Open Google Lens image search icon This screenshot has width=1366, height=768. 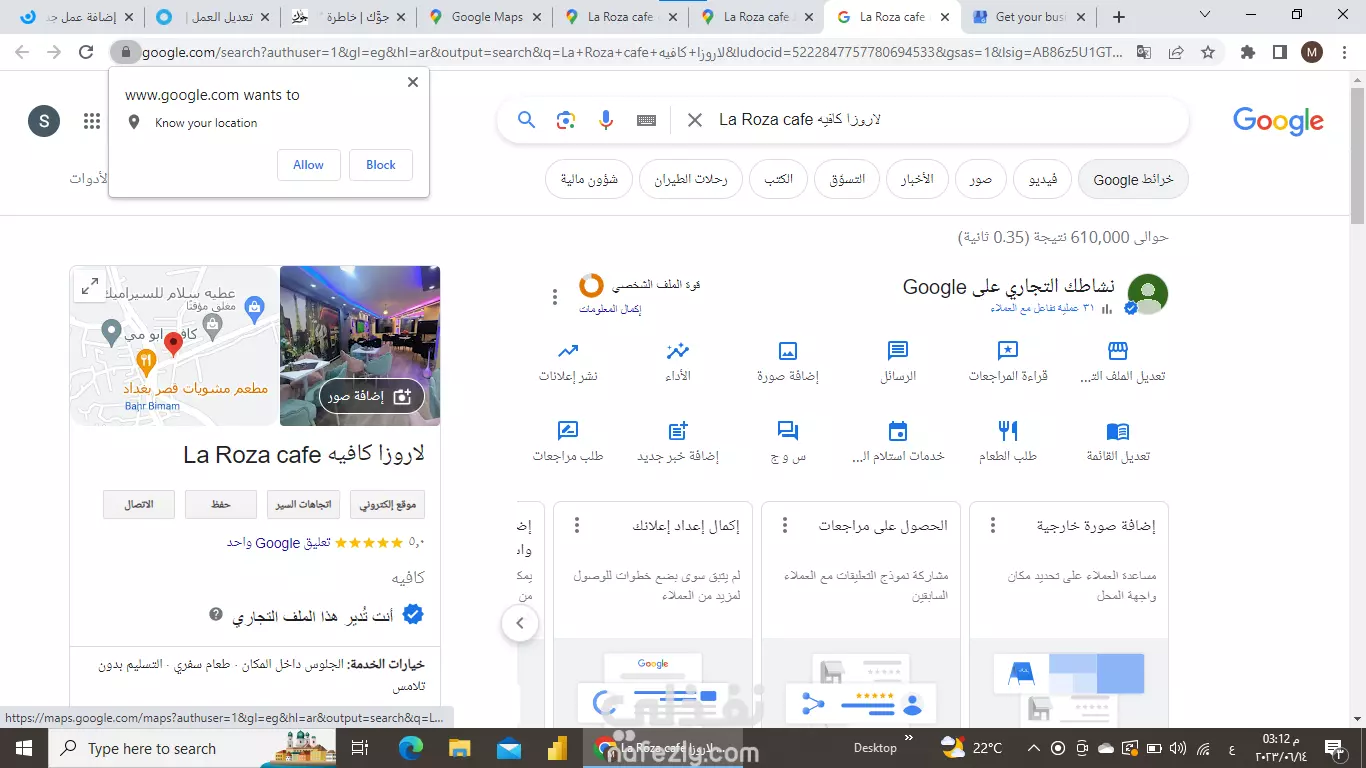pos(566,120)
